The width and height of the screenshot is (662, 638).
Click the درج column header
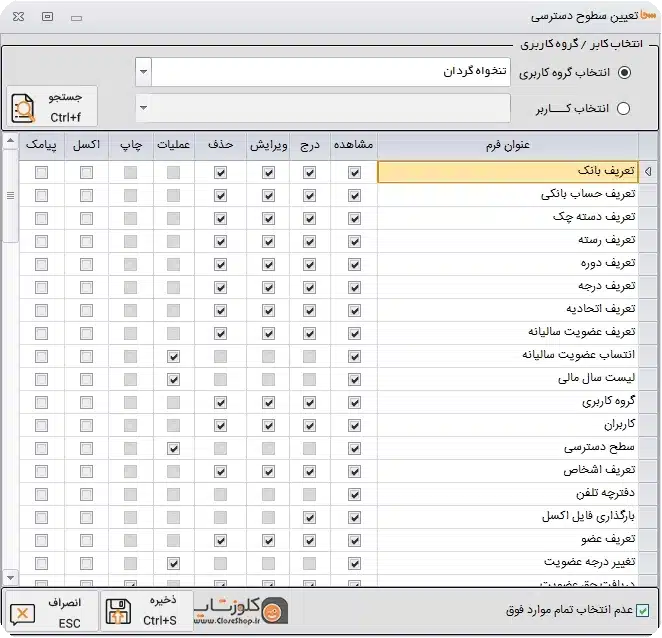tap(310, 145)
